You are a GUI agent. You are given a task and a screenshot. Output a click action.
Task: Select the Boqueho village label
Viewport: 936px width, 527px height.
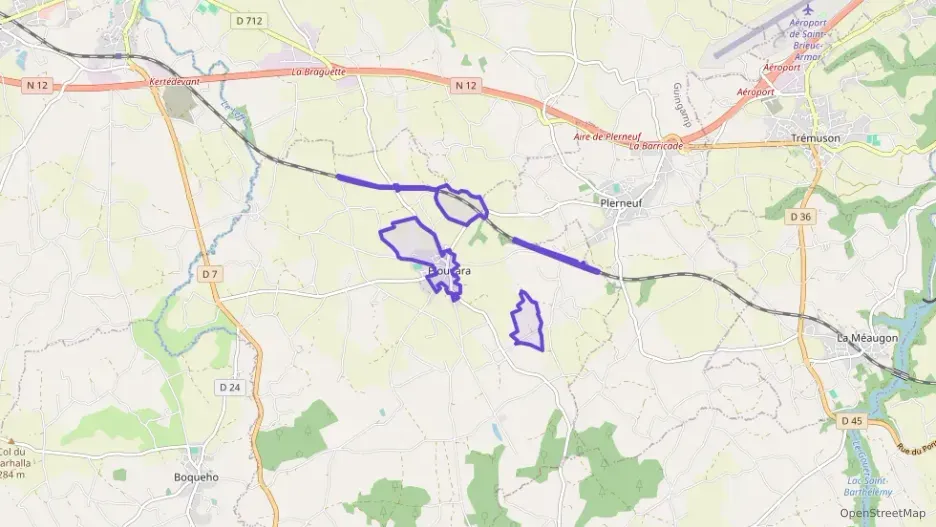pos(196,477)
